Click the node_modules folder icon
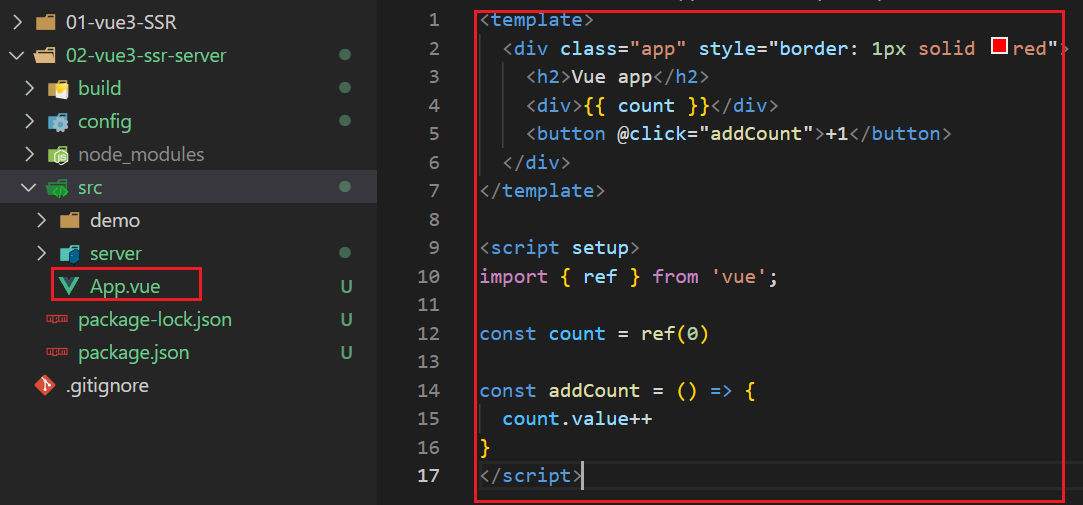Viewport: 1083px width, 505px height. click(x=58, y=155)
